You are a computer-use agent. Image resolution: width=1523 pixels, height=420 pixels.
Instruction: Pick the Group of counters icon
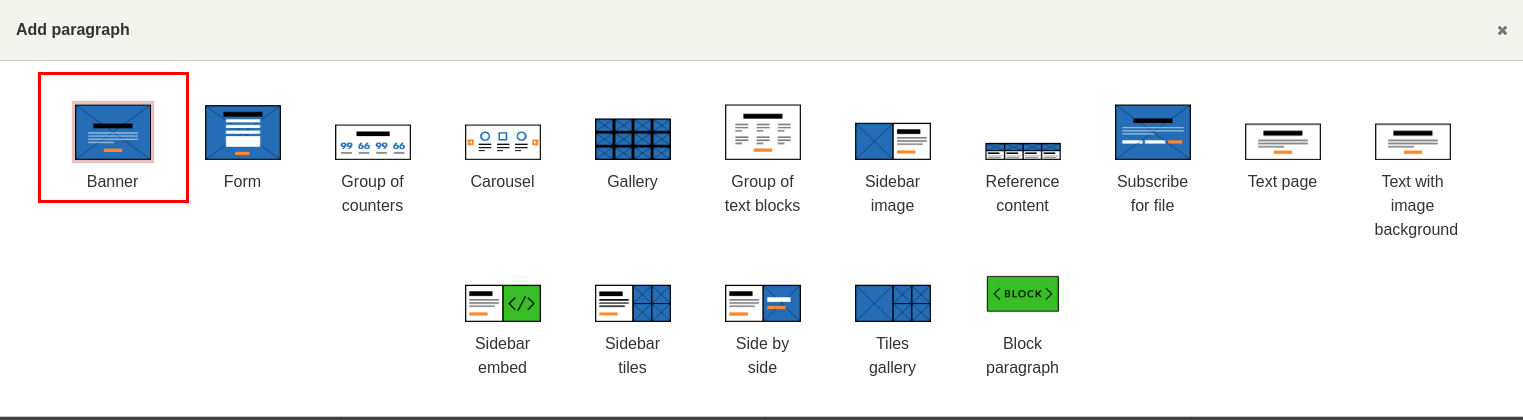[373, 142]
